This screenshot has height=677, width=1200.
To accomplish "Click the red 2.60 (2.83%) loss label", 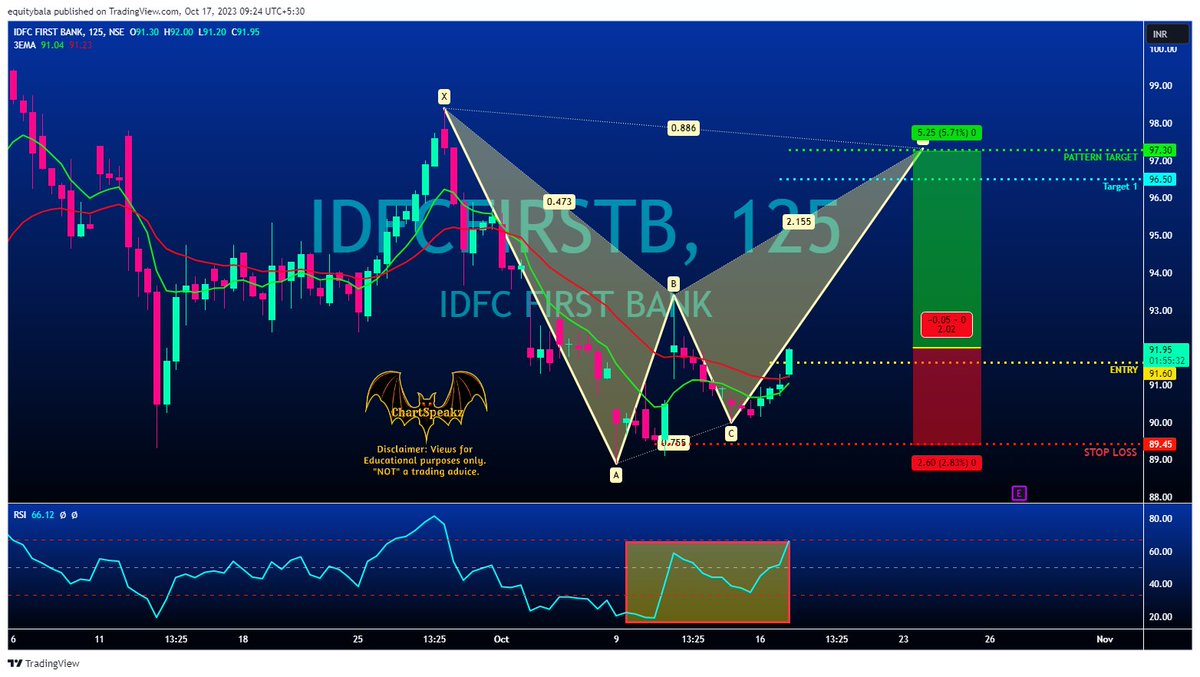I will pyautogui.click(x=946, y=462).
